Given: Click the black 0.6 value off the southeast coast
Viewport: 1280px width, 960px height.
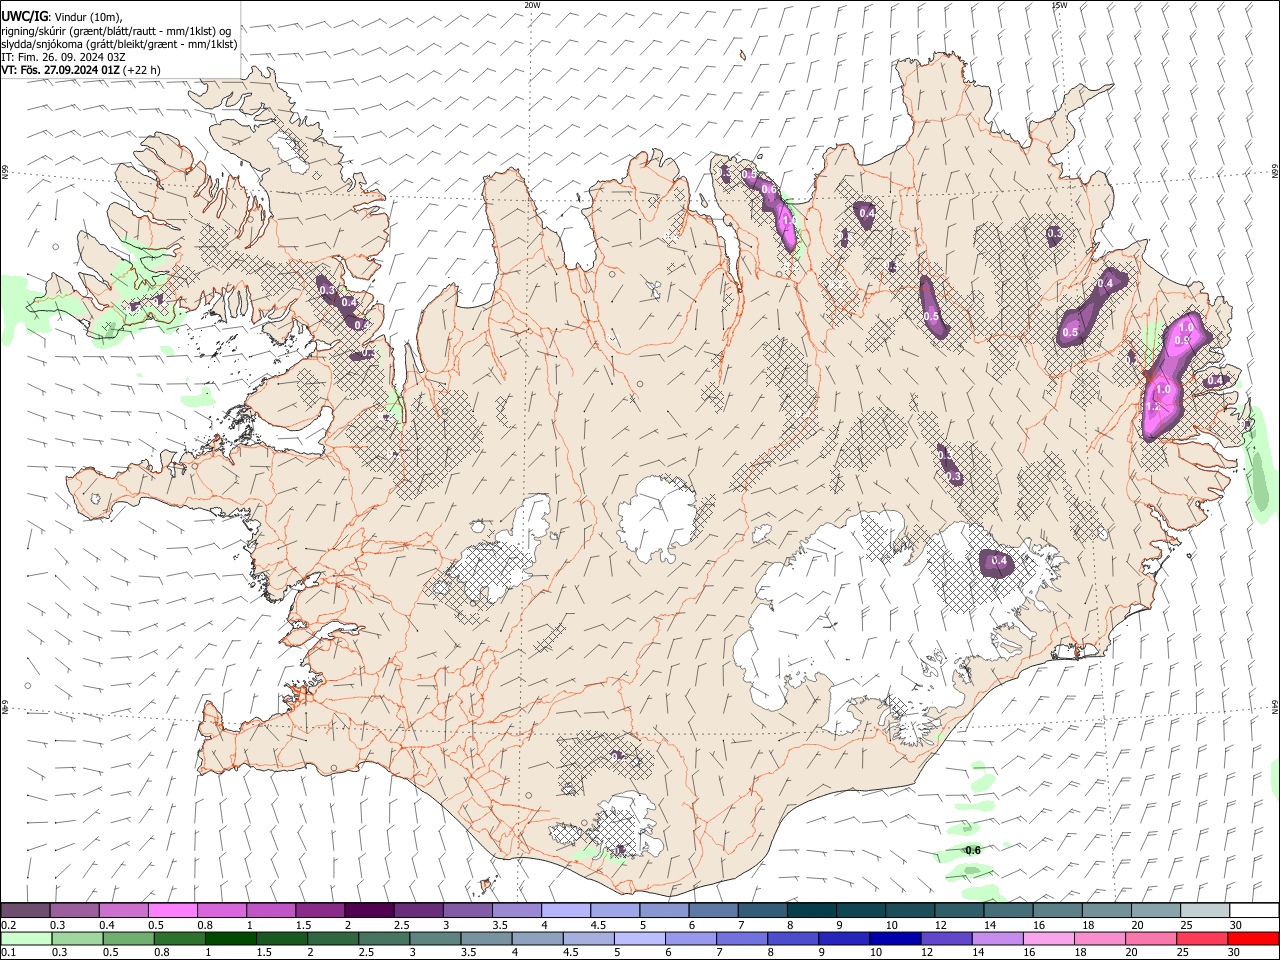Looking at the screenshot, I should coord(972,850).
